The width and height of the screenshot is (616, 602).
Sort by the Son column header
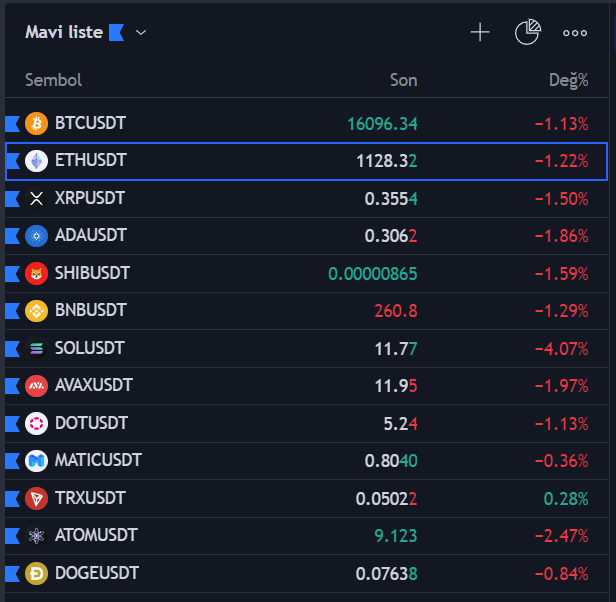pos(403,80)
